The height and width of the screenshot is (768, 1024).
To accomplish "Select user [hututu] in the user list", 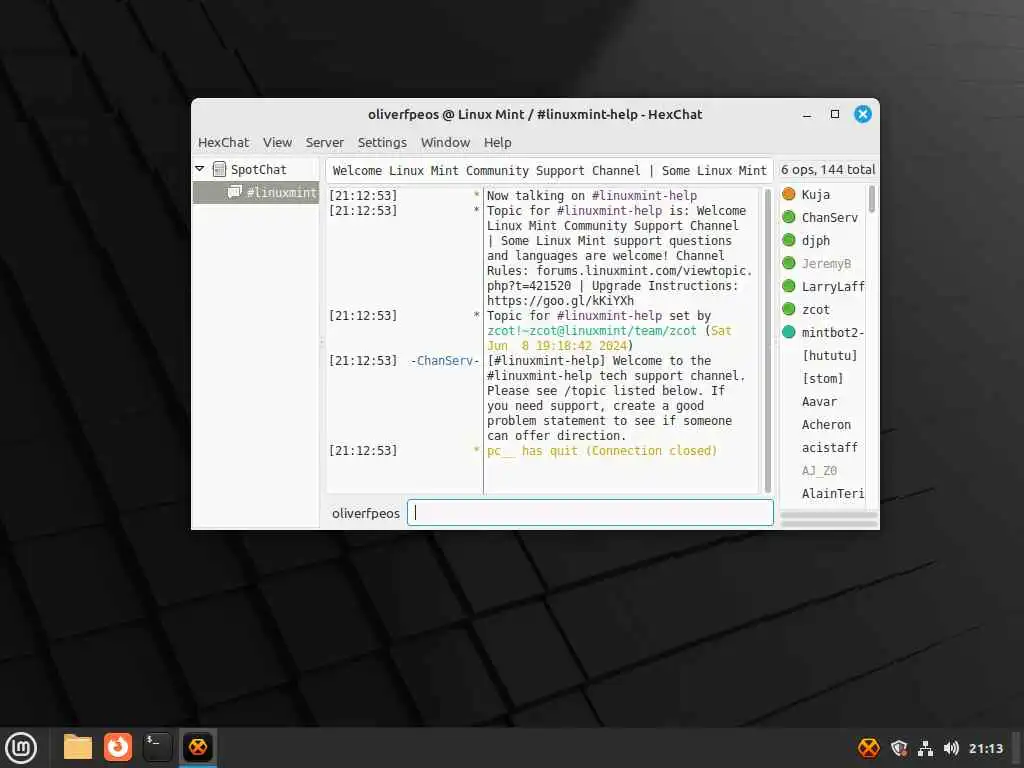I will (829, 355).
